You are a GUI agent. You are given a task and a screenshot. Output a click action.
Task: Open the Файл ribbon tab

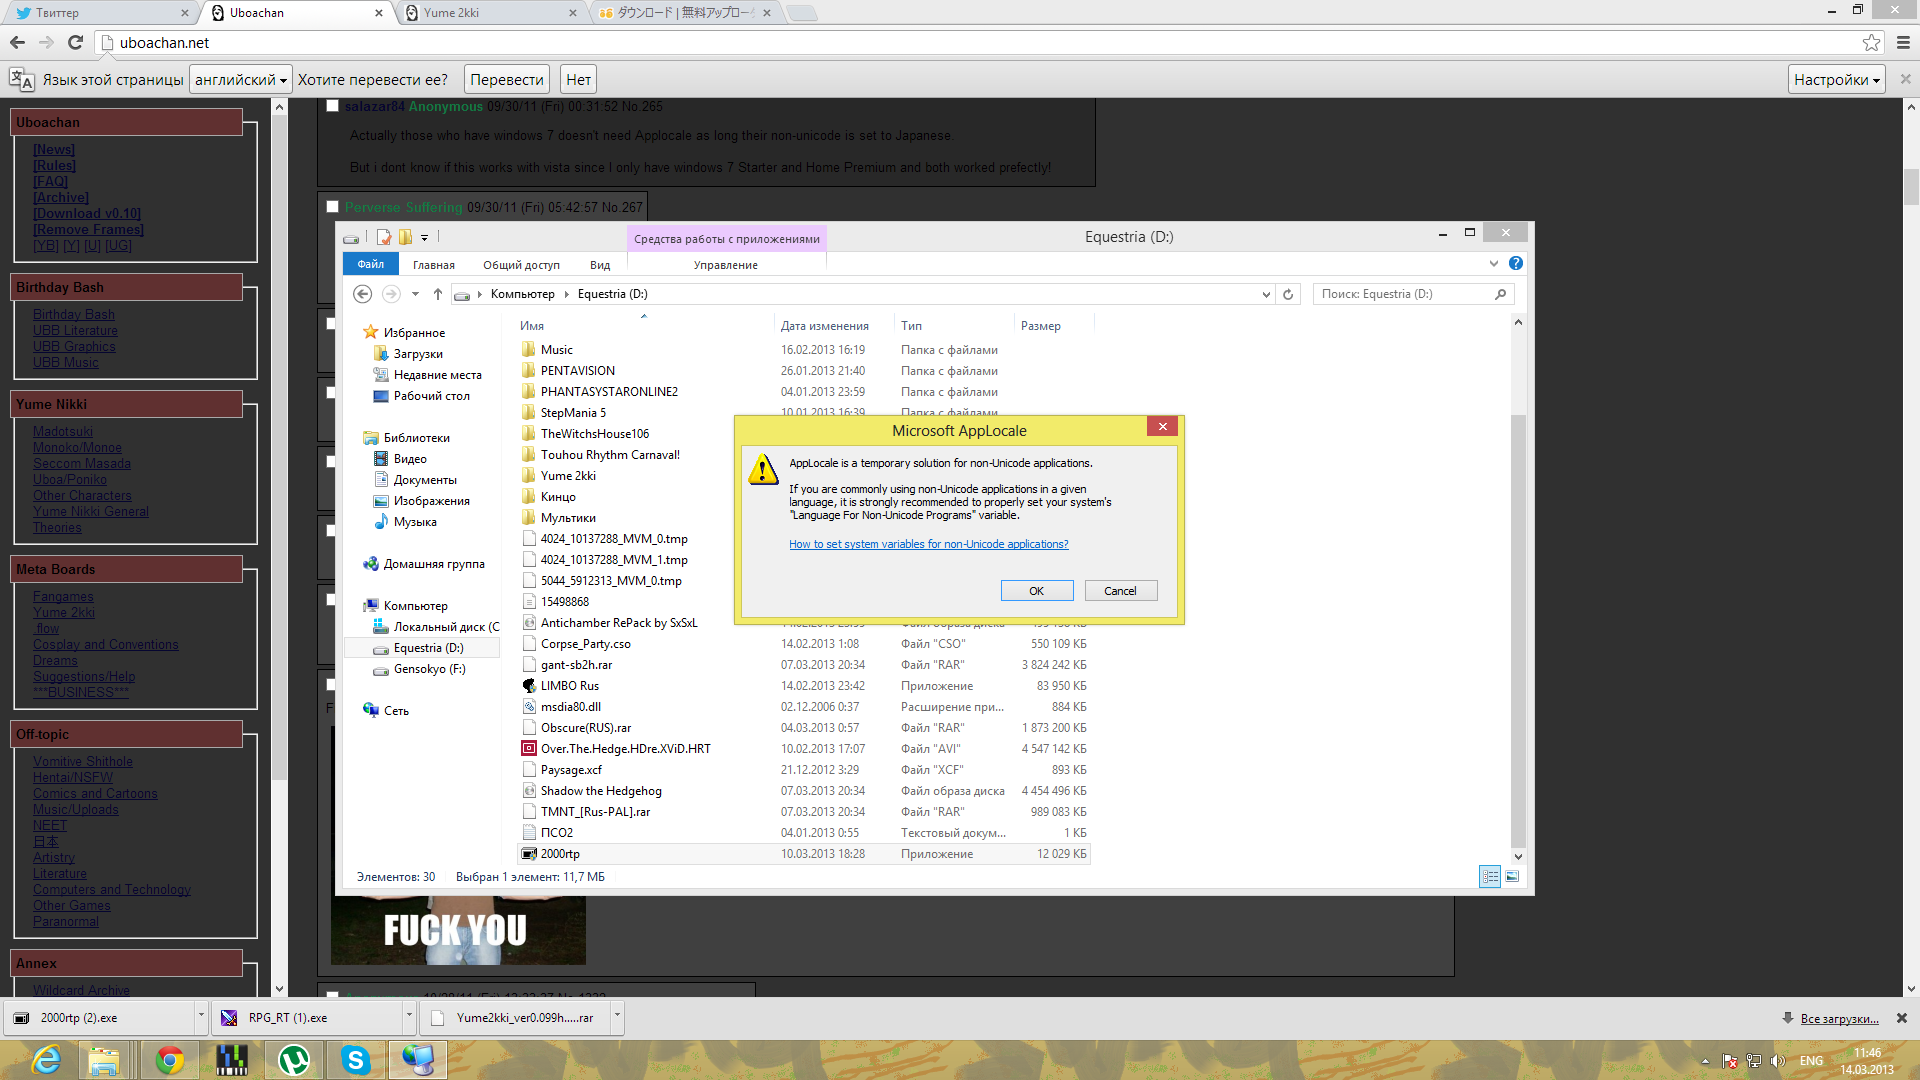click(x=370, y=264)
